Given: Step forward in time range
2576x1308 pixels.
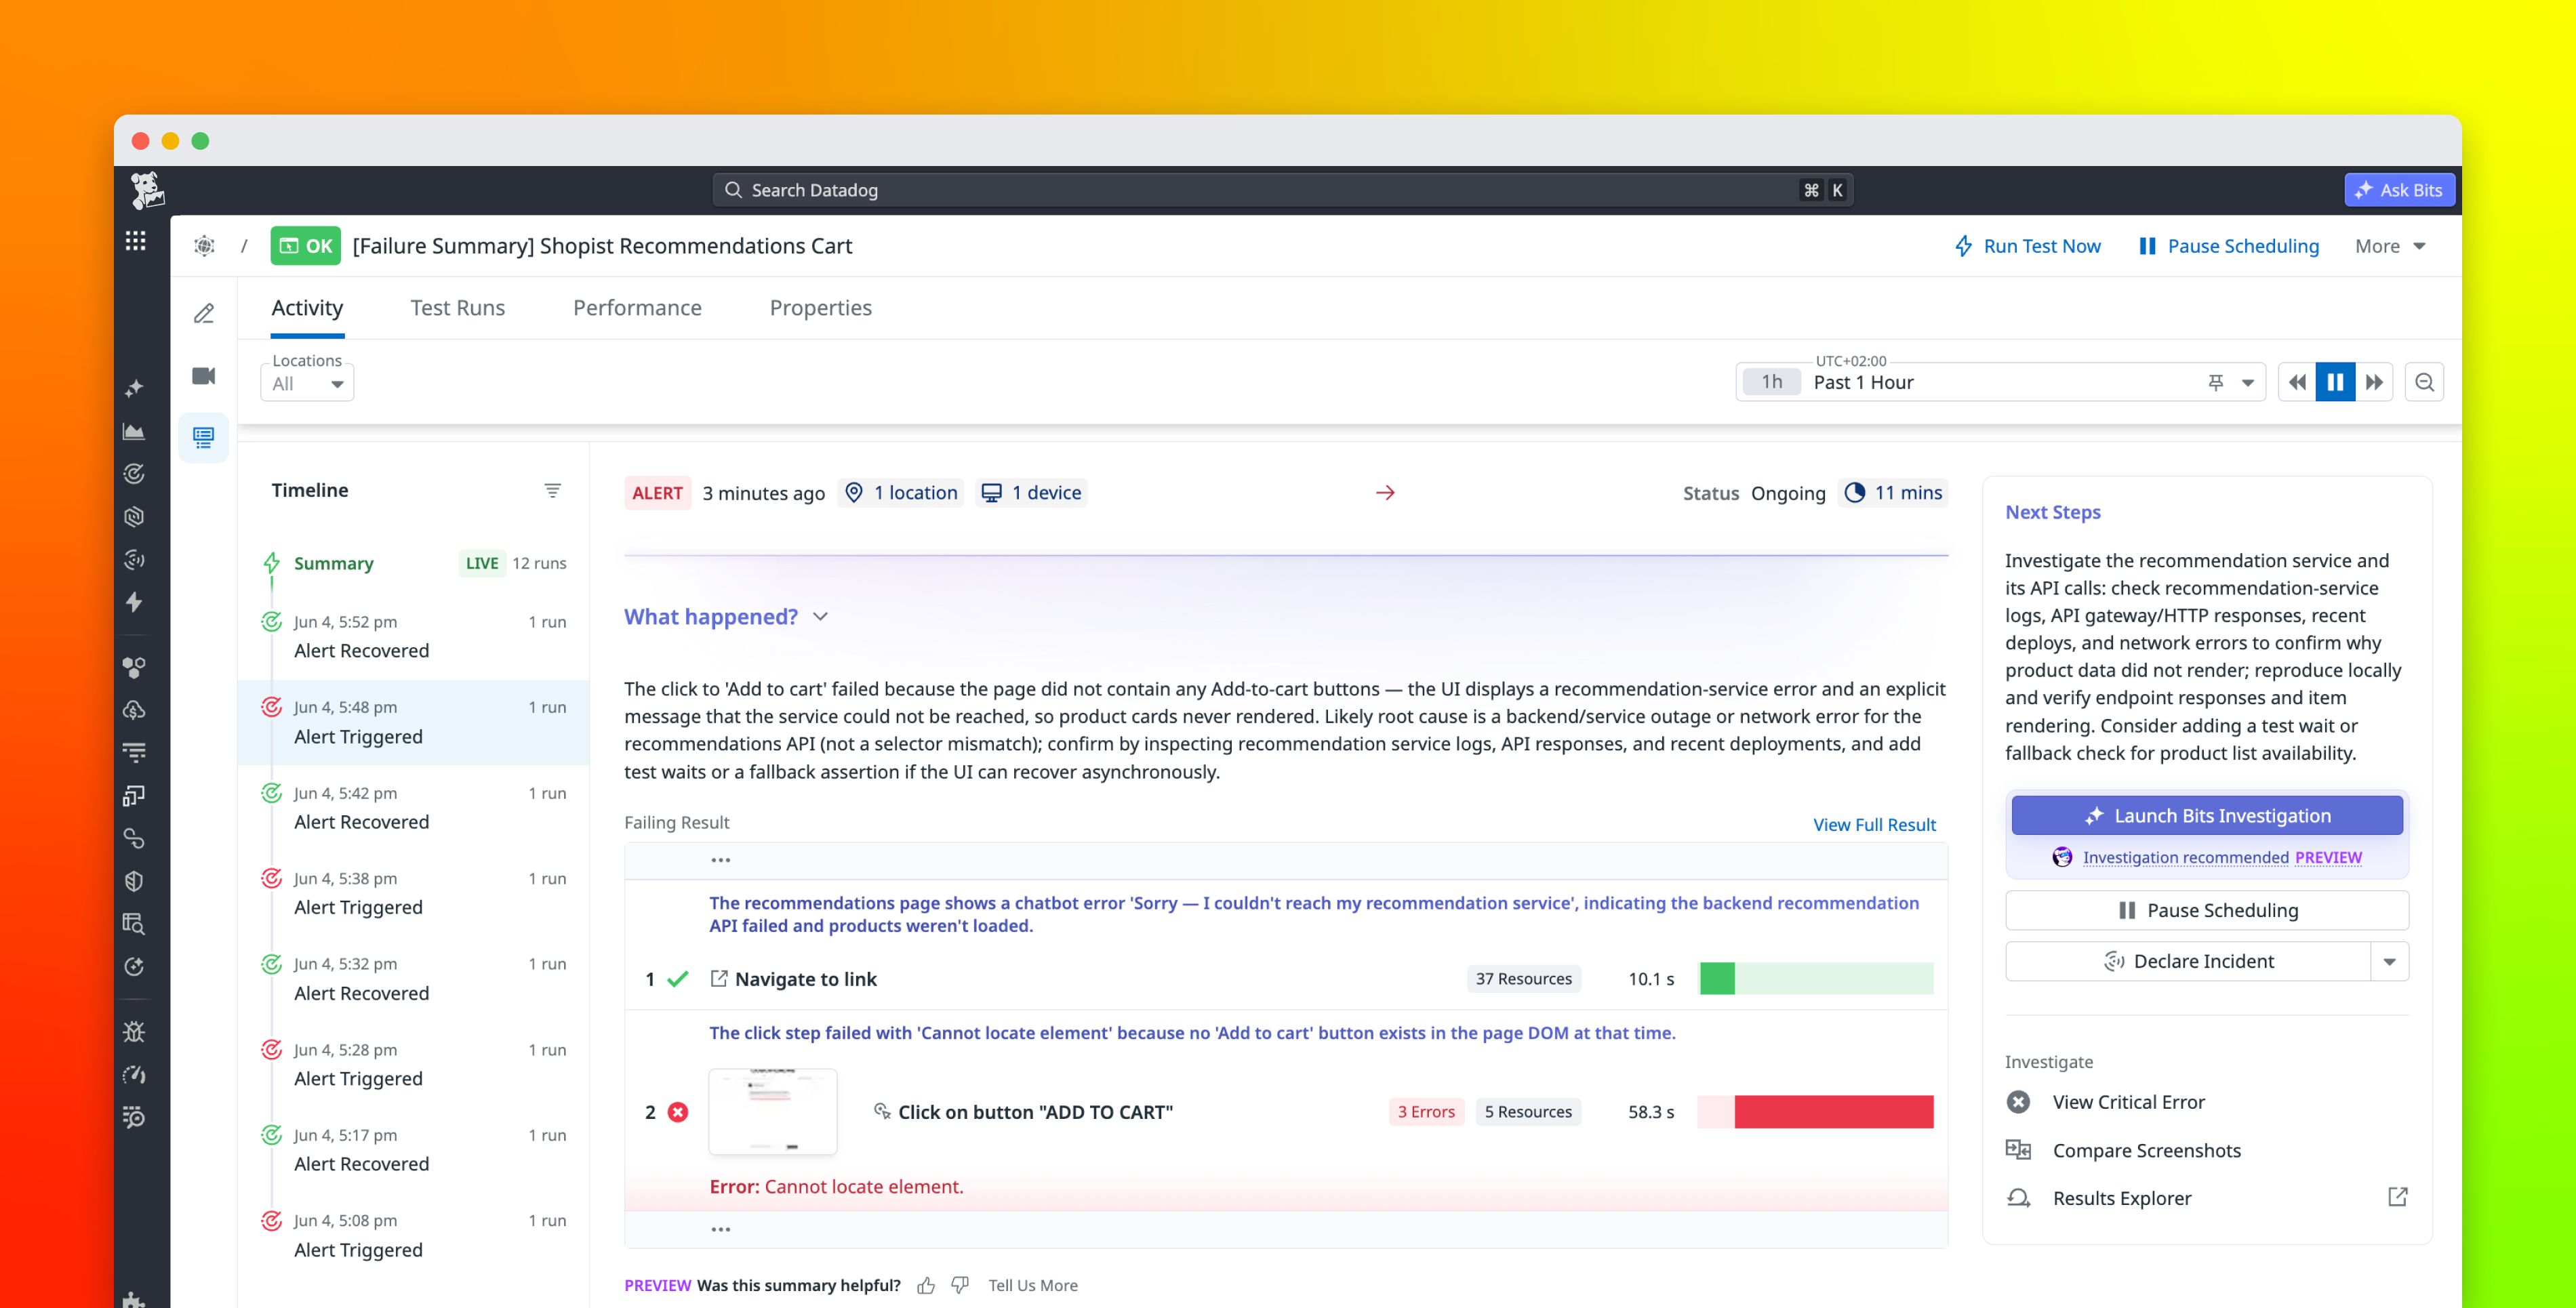Looking at the screenshot, I should coord(2374,382).
